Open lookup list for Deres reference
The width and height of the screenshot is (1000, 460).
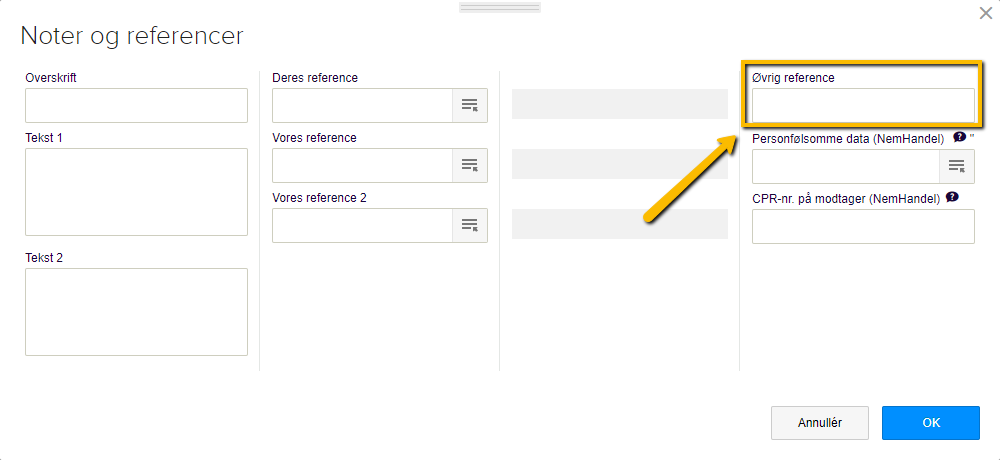(x=470, y=105)
